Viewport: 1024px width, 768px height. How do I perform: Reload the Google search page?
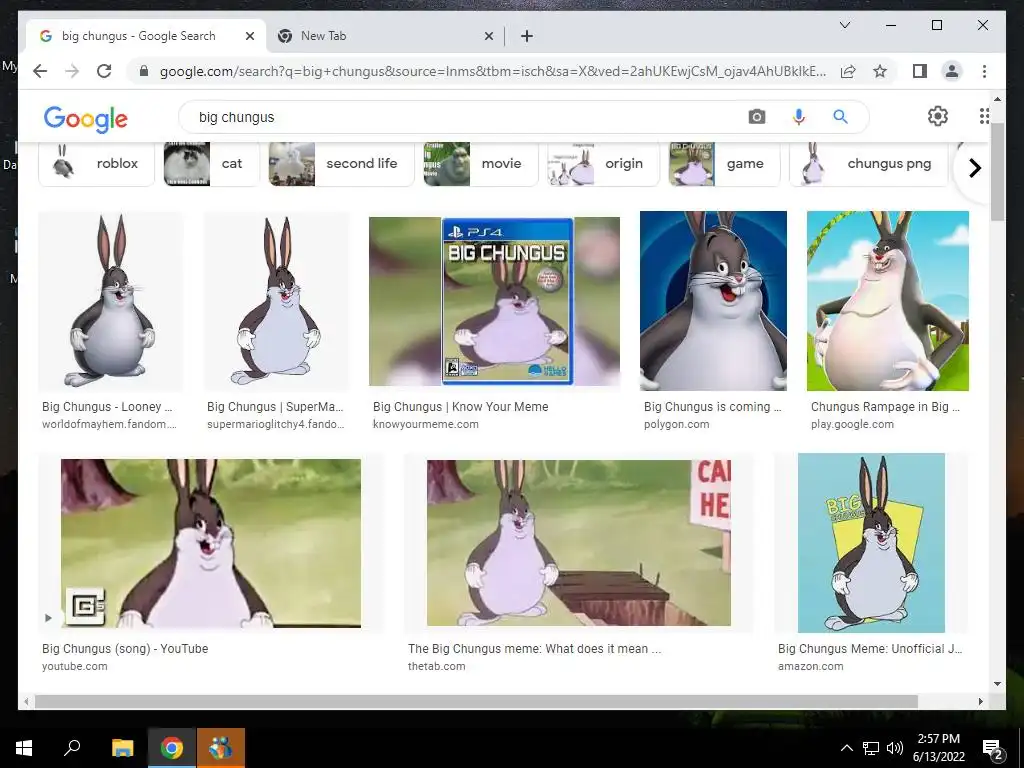104,71
